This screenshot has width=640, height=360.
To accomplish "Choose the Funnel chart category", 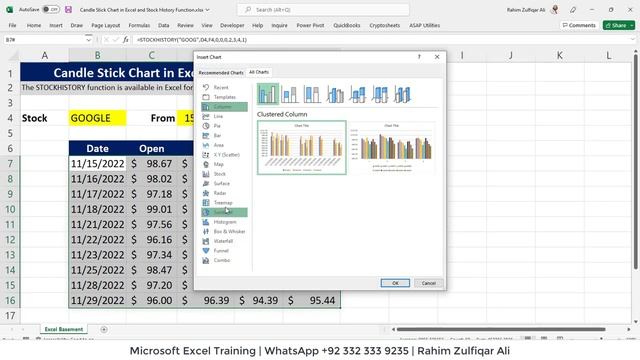I will (x=224, y=251).
